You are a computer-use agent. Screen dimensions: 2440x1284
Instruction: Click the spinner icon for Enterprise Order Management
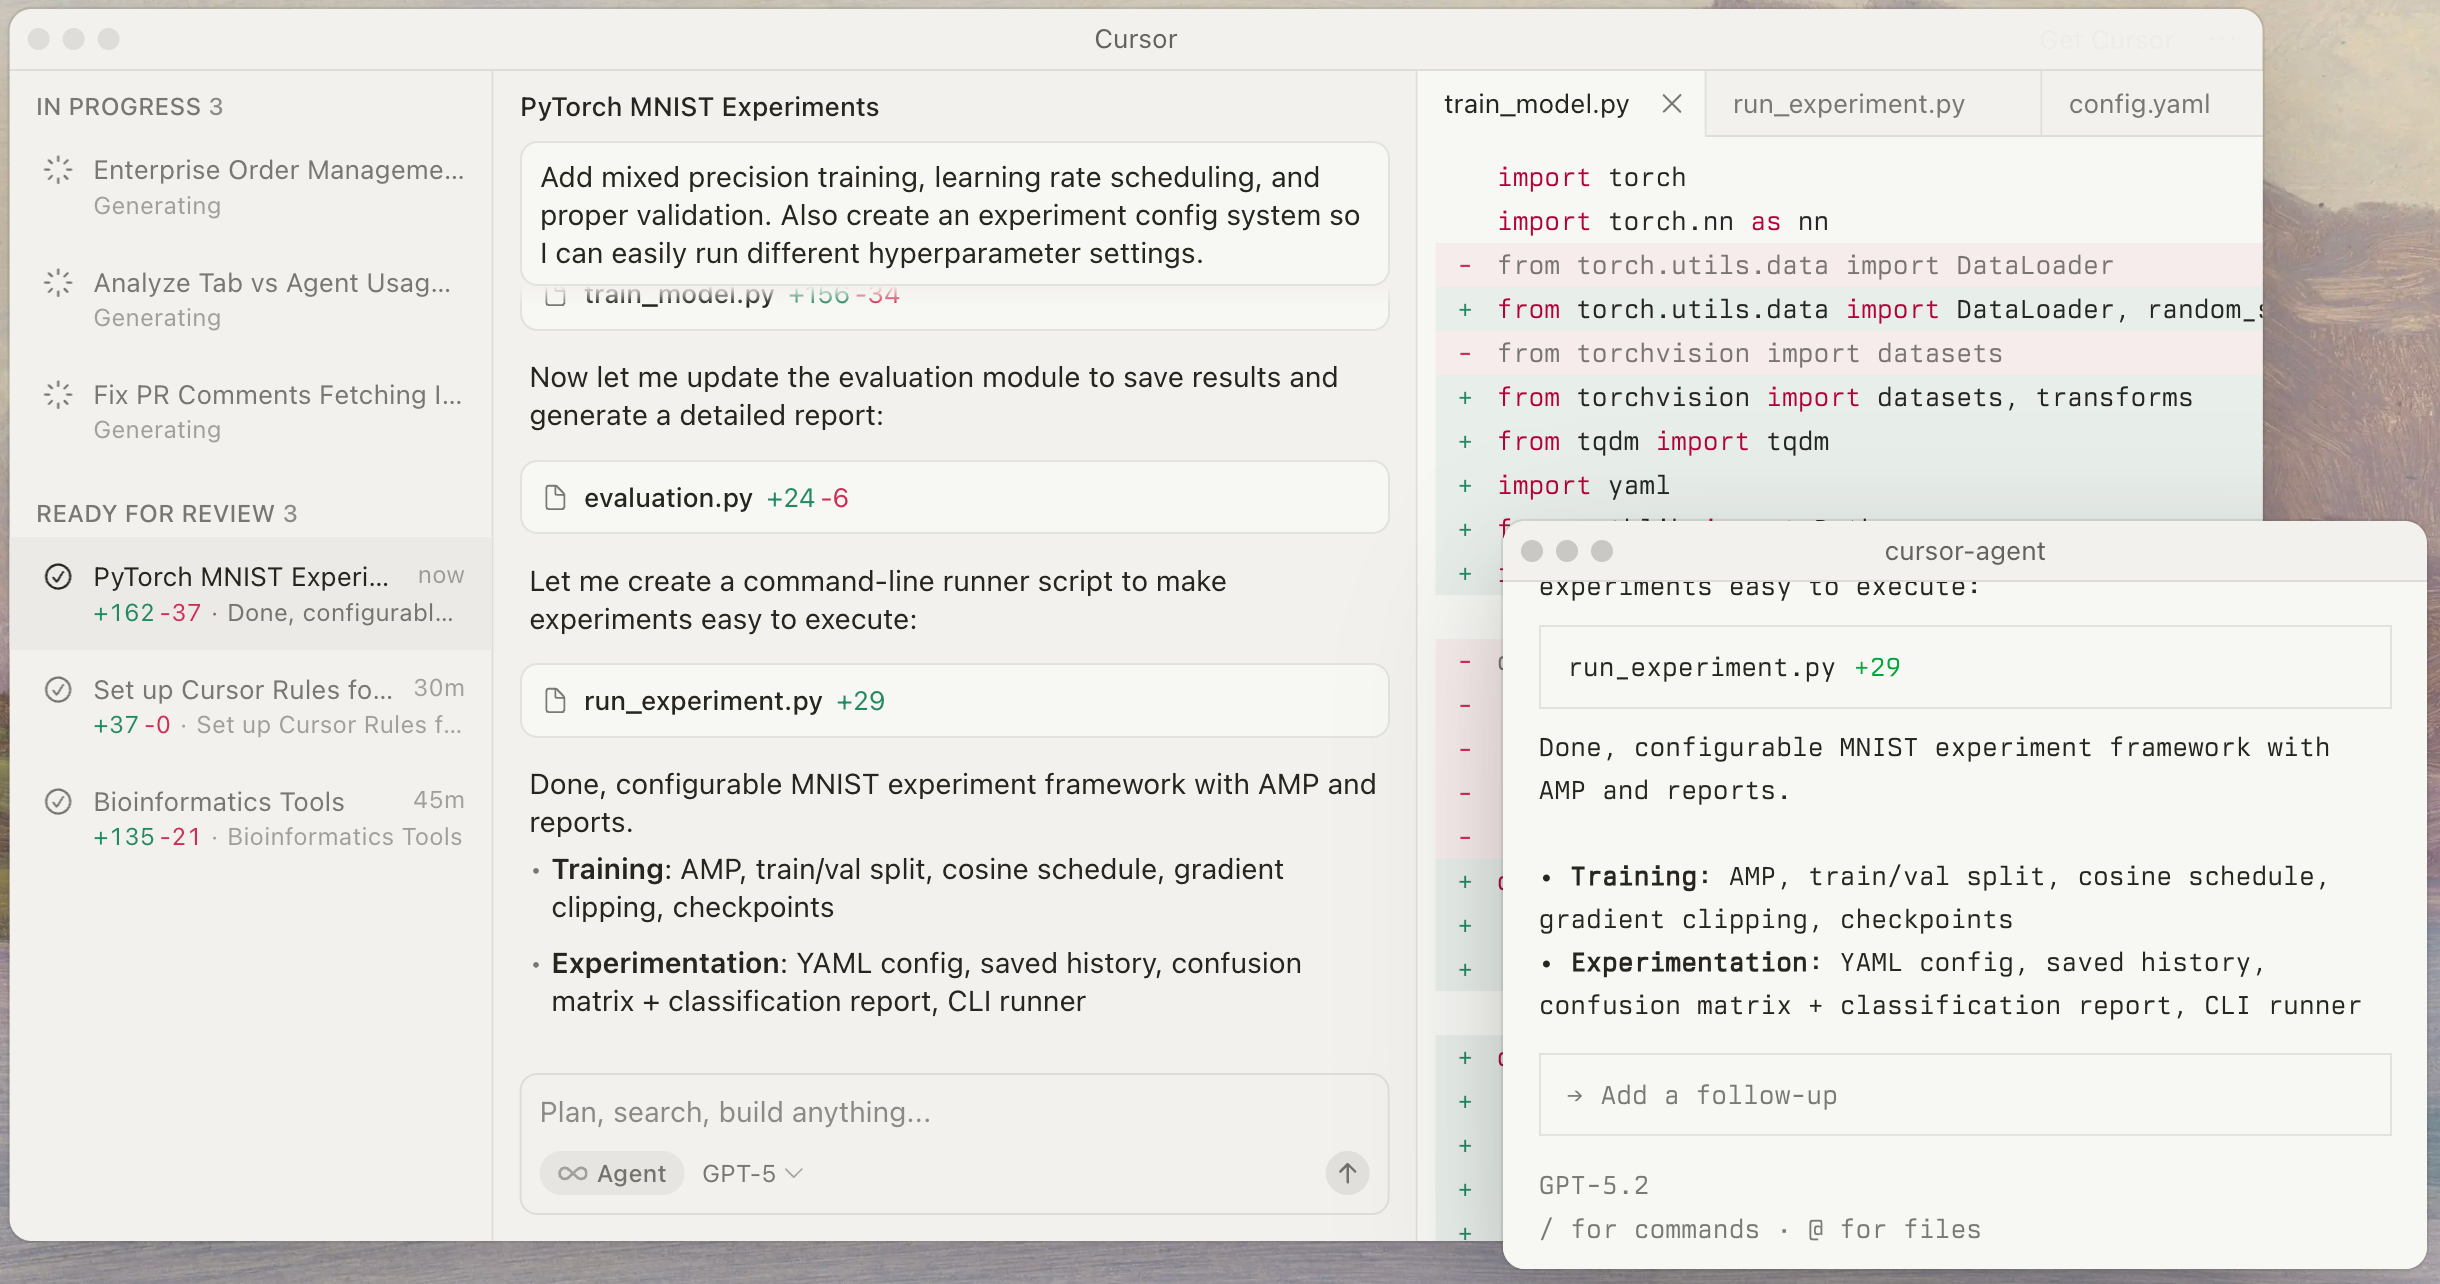(x=58, y=170)
